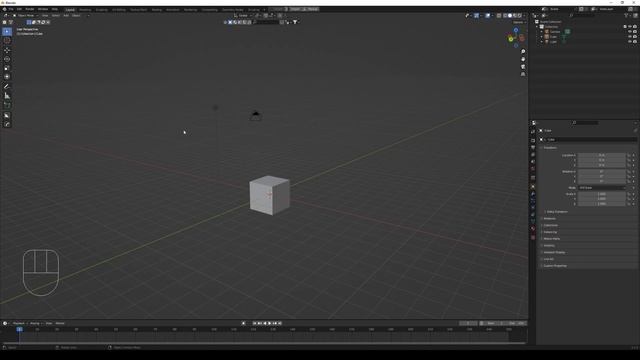Toggle viewport overlays button
The image size is (640, 360).
click(488, 16)
